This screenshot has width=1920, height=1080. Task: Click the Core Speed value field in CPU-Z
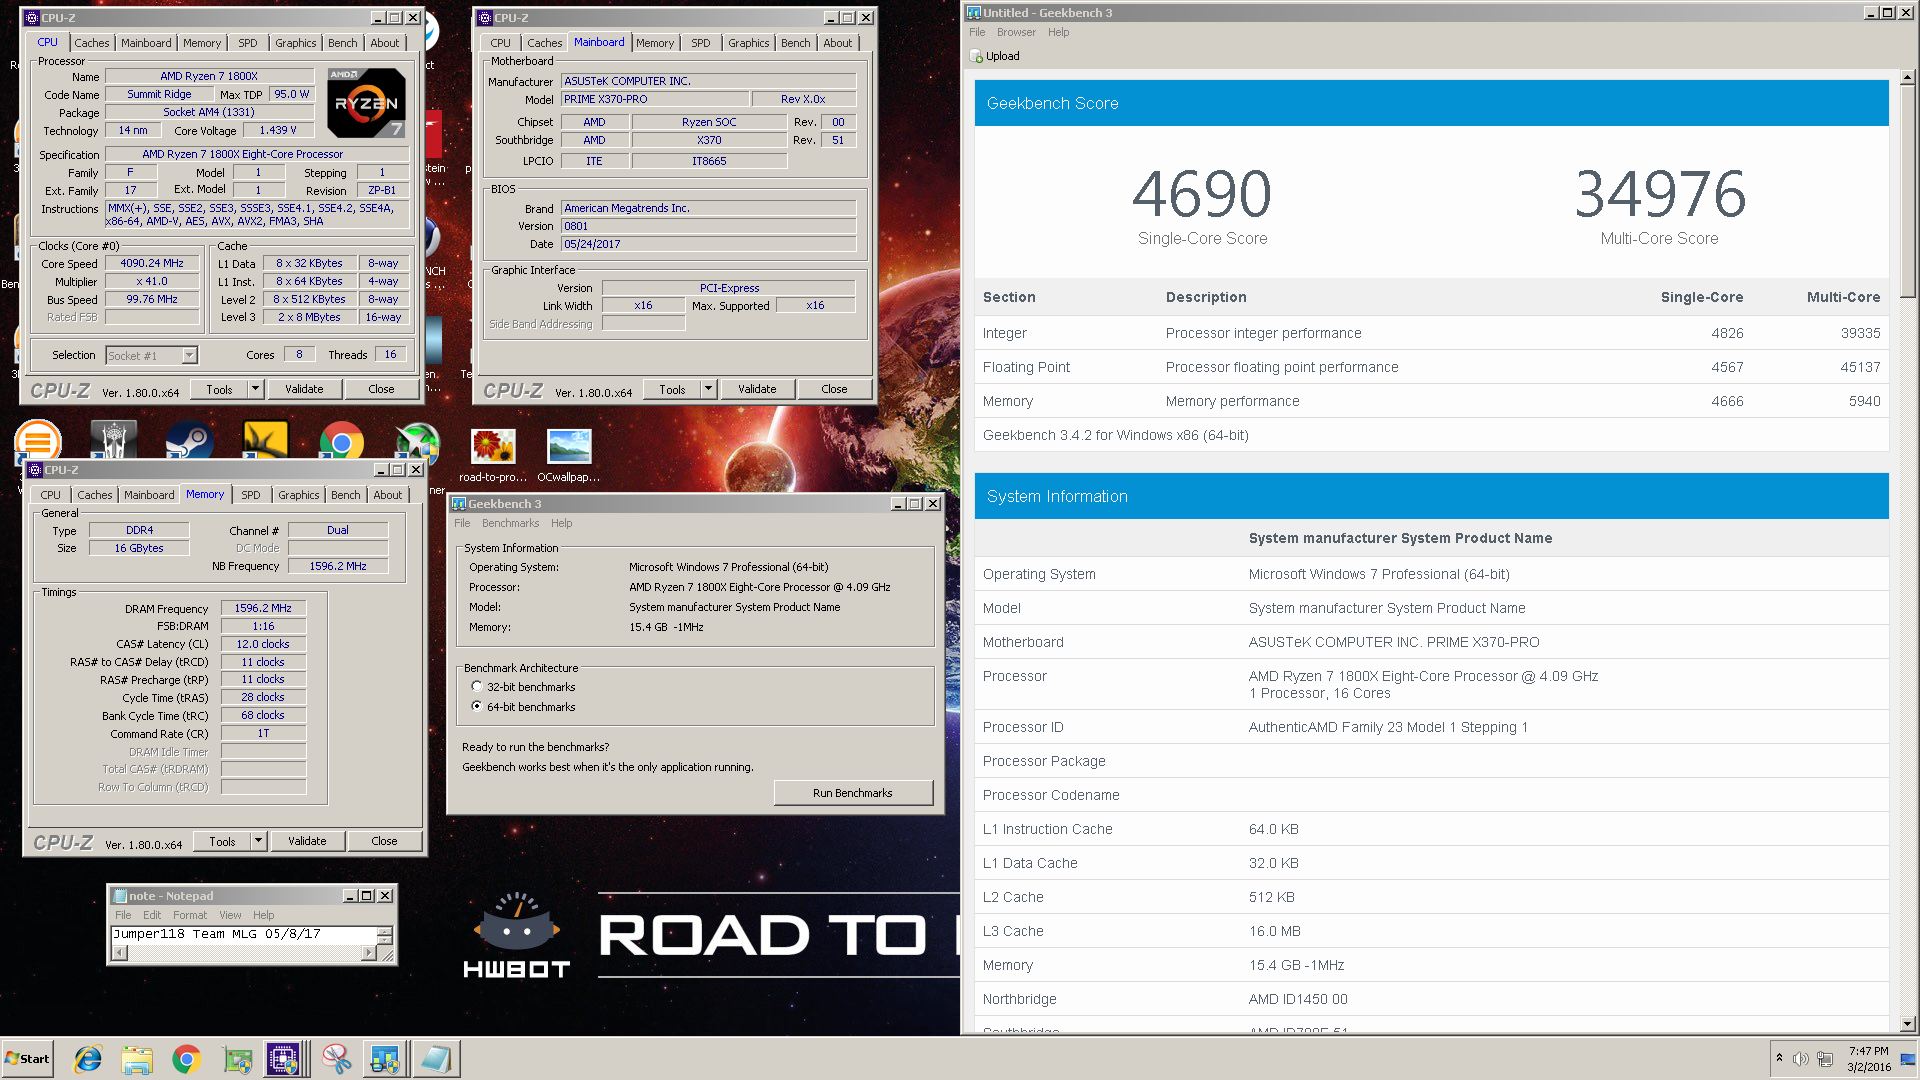click(152, 263)
